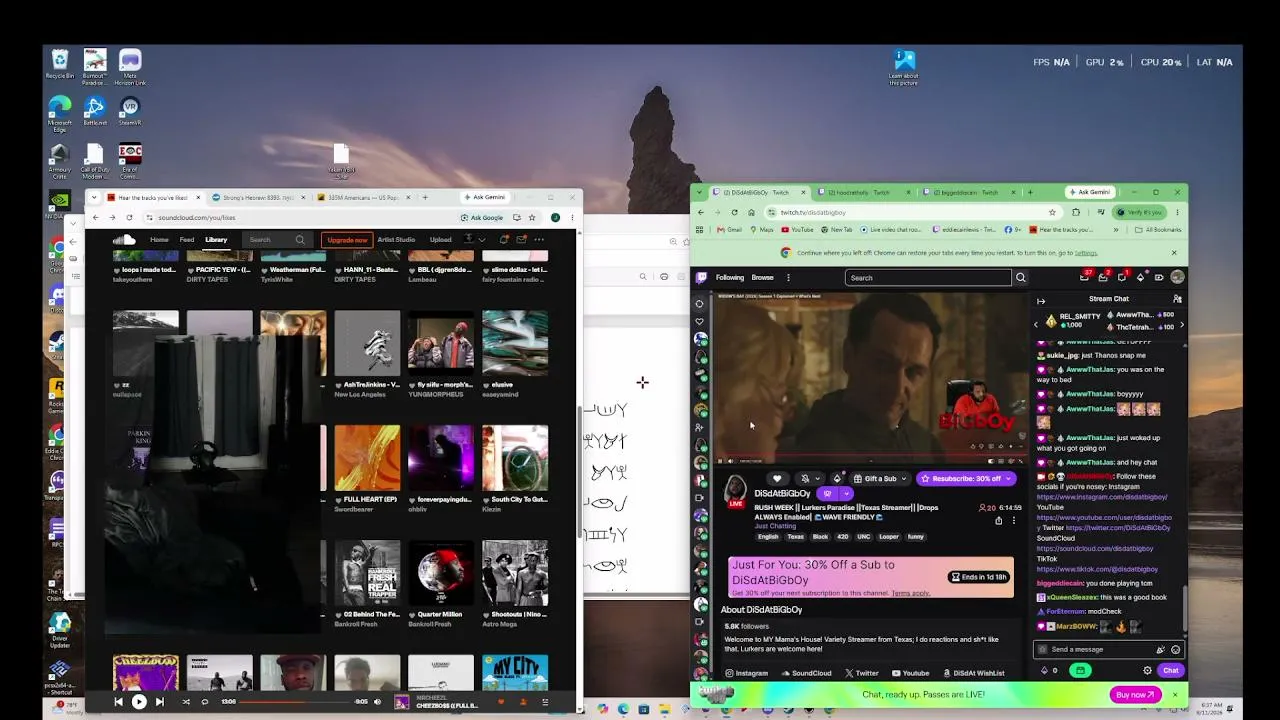Viewport: 1280px width, 720px height.
Task: Expand the Gift a Sub dropdown
Action: pyautogui.click(x=904, y=478)
